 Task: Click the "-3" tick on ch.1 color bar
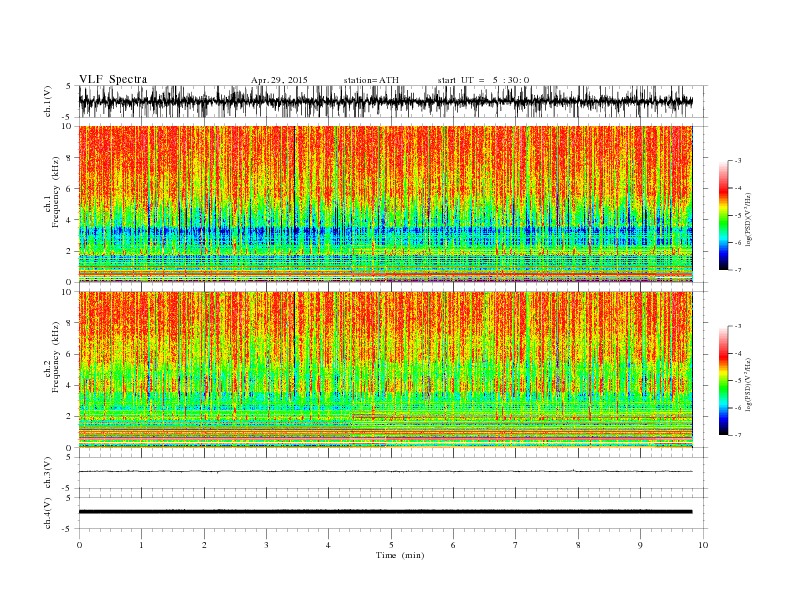[737, 161]
